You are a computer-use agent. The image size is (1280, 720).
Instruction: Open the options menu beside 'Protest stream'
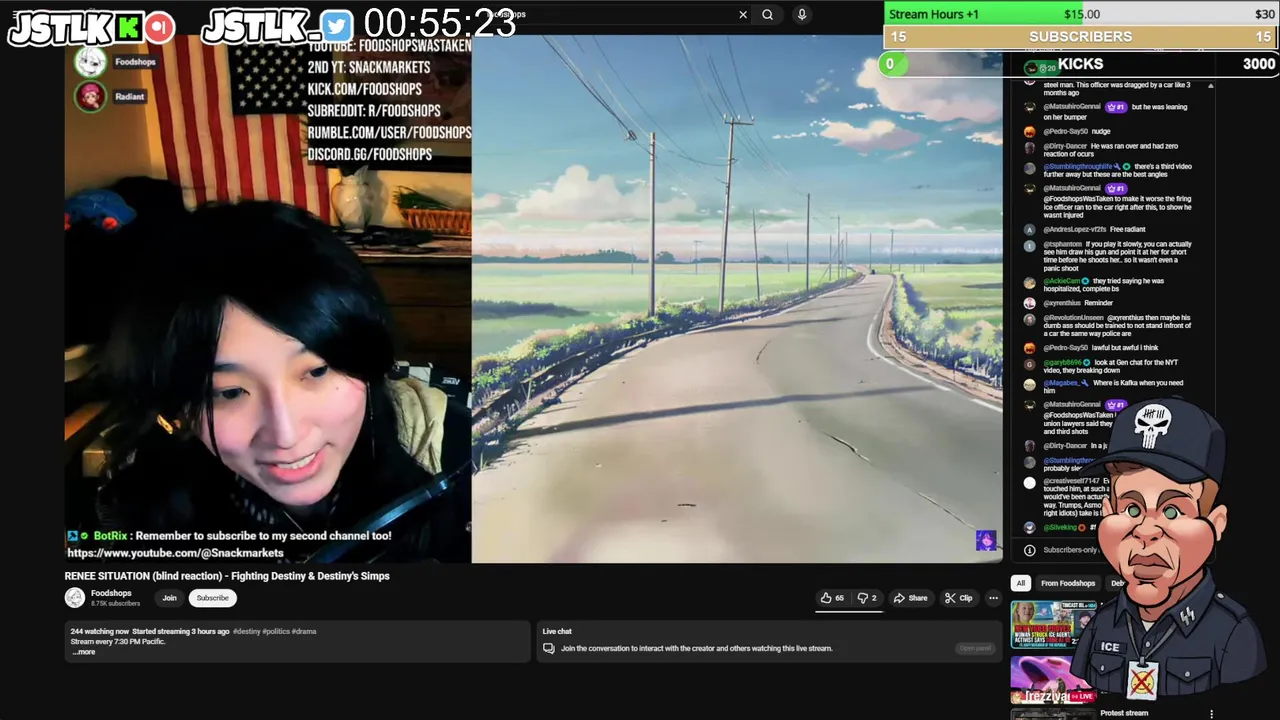click(x=1211, y=714)
